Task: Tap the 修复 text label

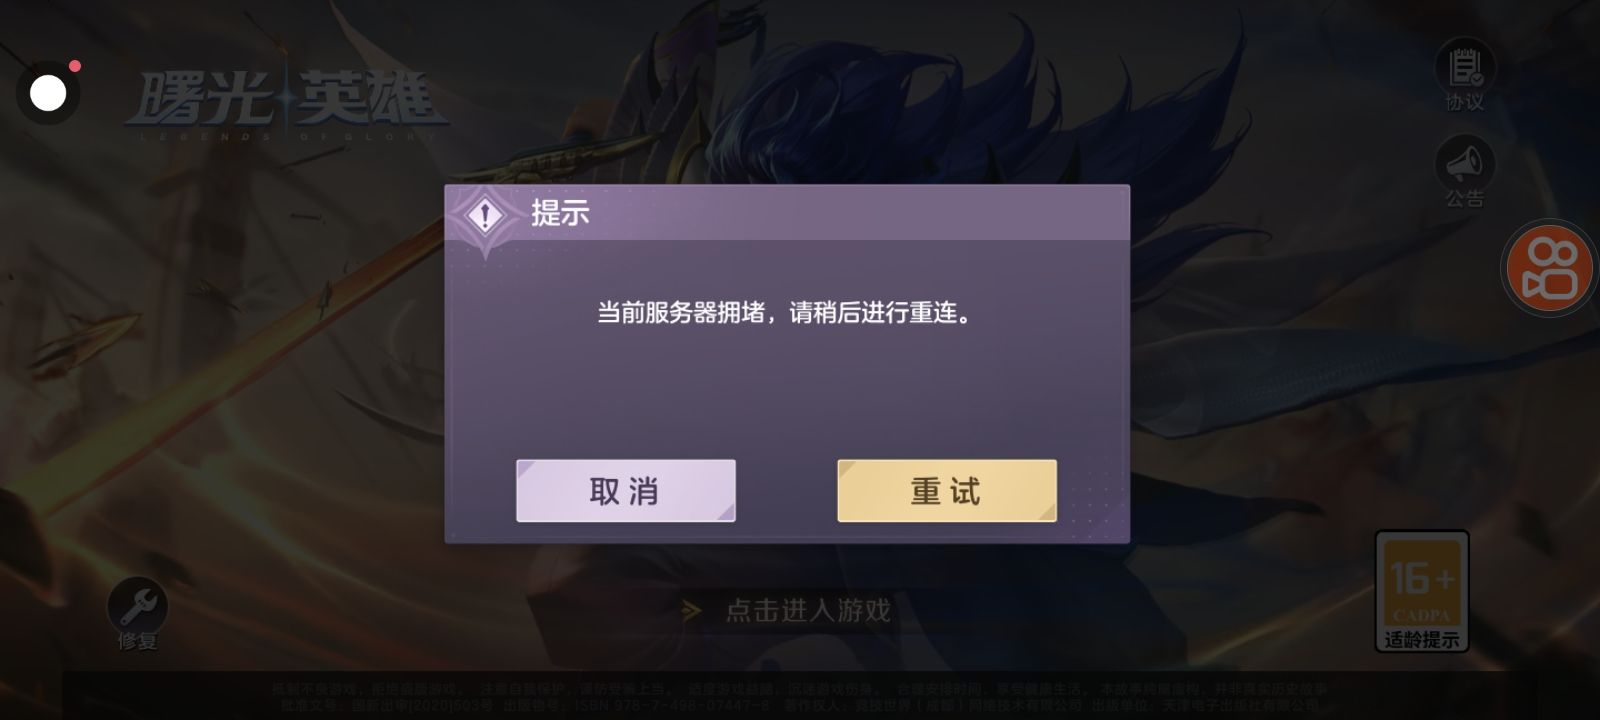Action: coord(138,641)
